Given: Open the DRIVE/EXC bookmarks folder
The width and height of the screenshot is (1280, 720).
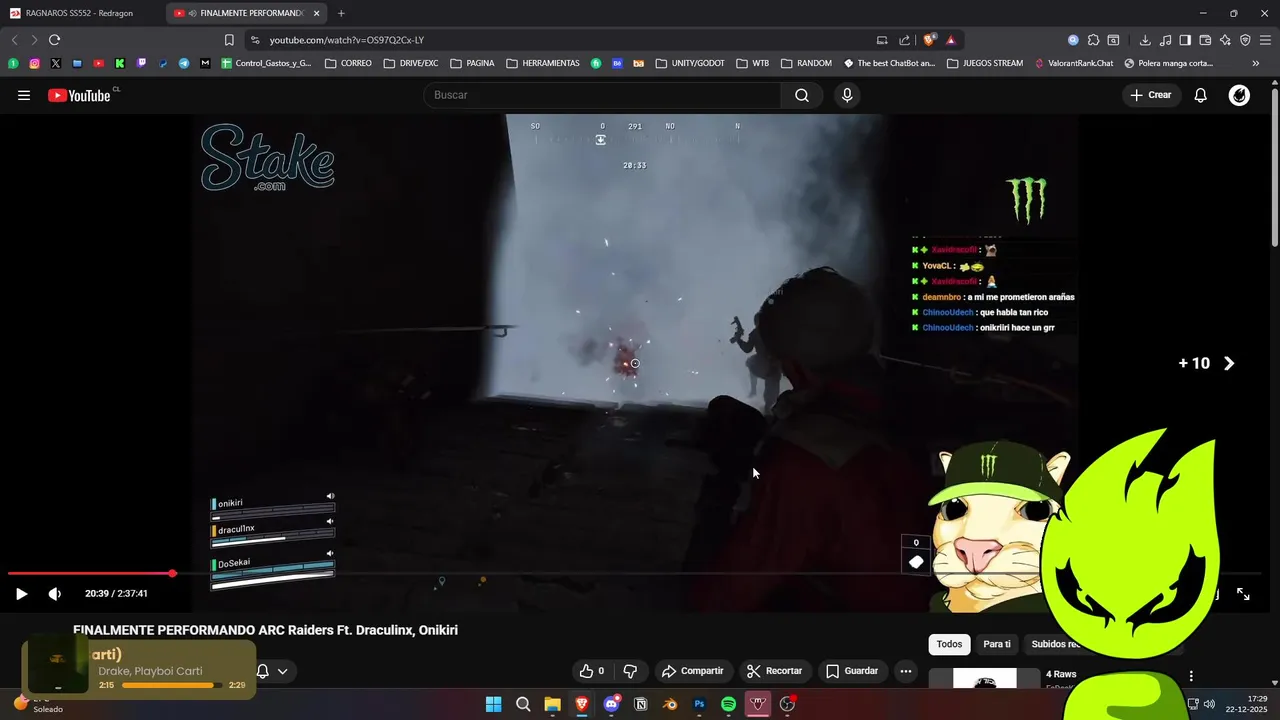Looking at the screenshot, I should pos(411,63).
